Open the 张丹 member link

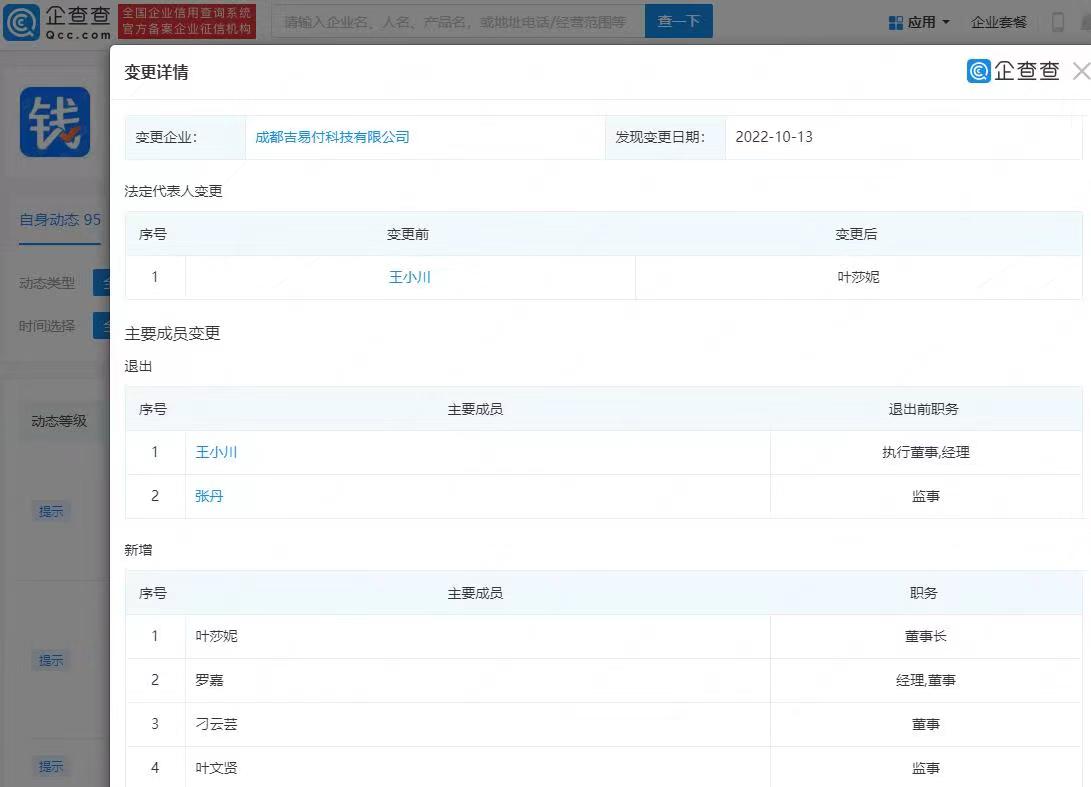point(209,496)
